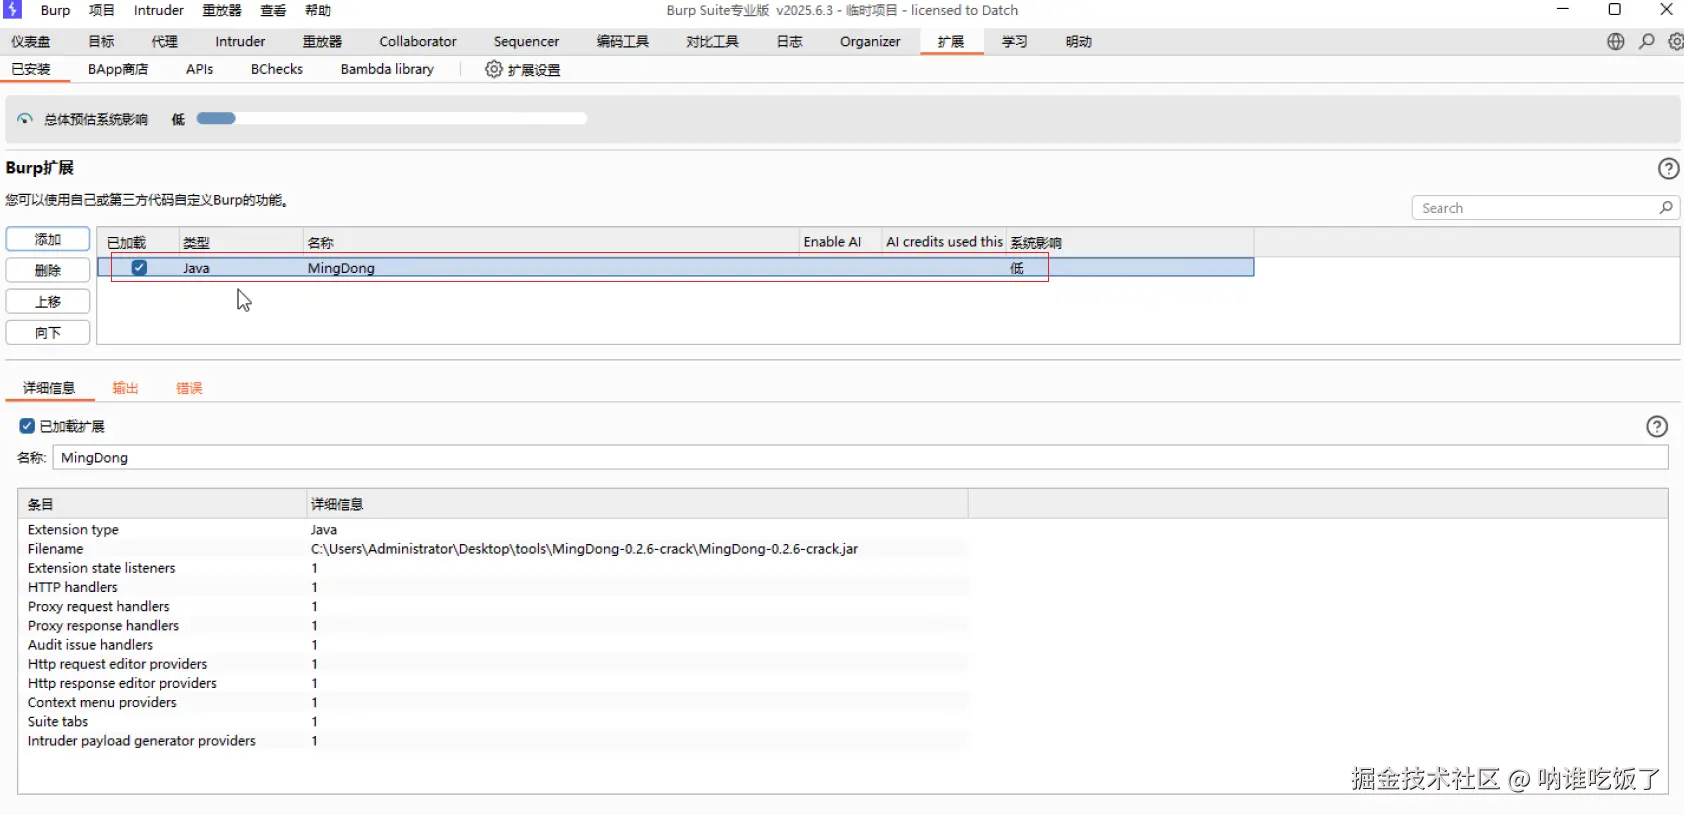Open the Bambda library sub-tab
Screen dimensions: 1684x815
tap(387, 69)
